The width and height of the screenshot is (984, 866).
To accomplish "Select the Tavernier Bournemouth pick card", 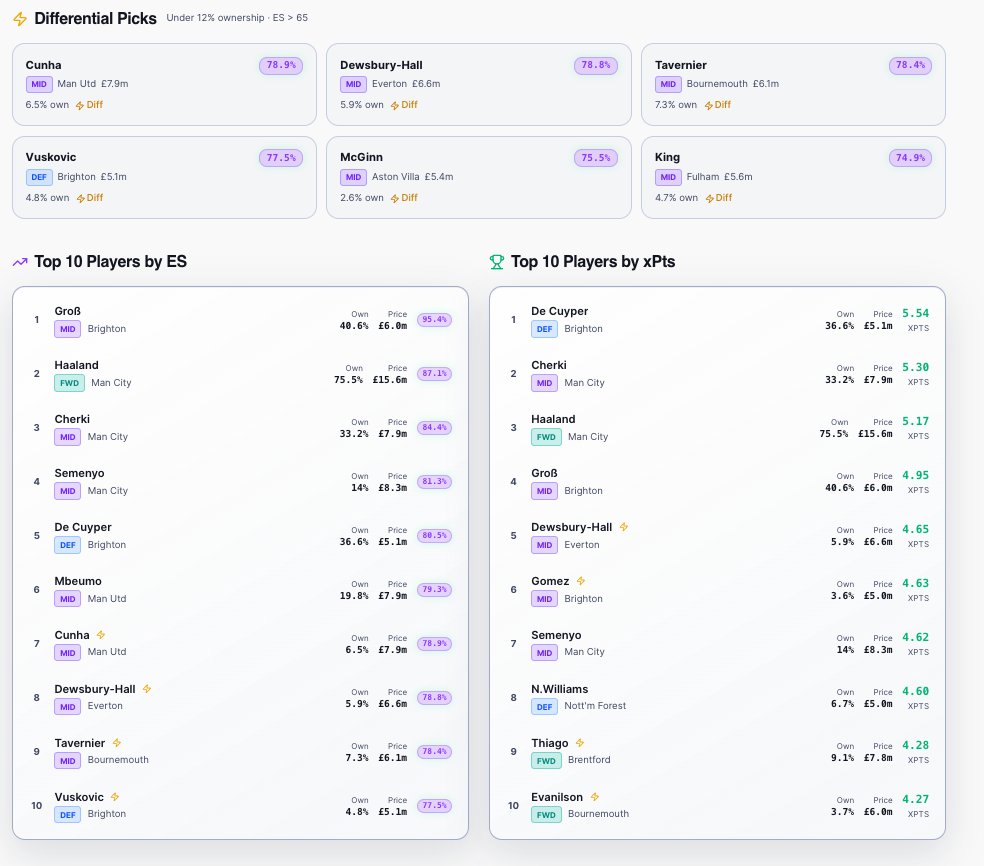I will pos(793,85).
